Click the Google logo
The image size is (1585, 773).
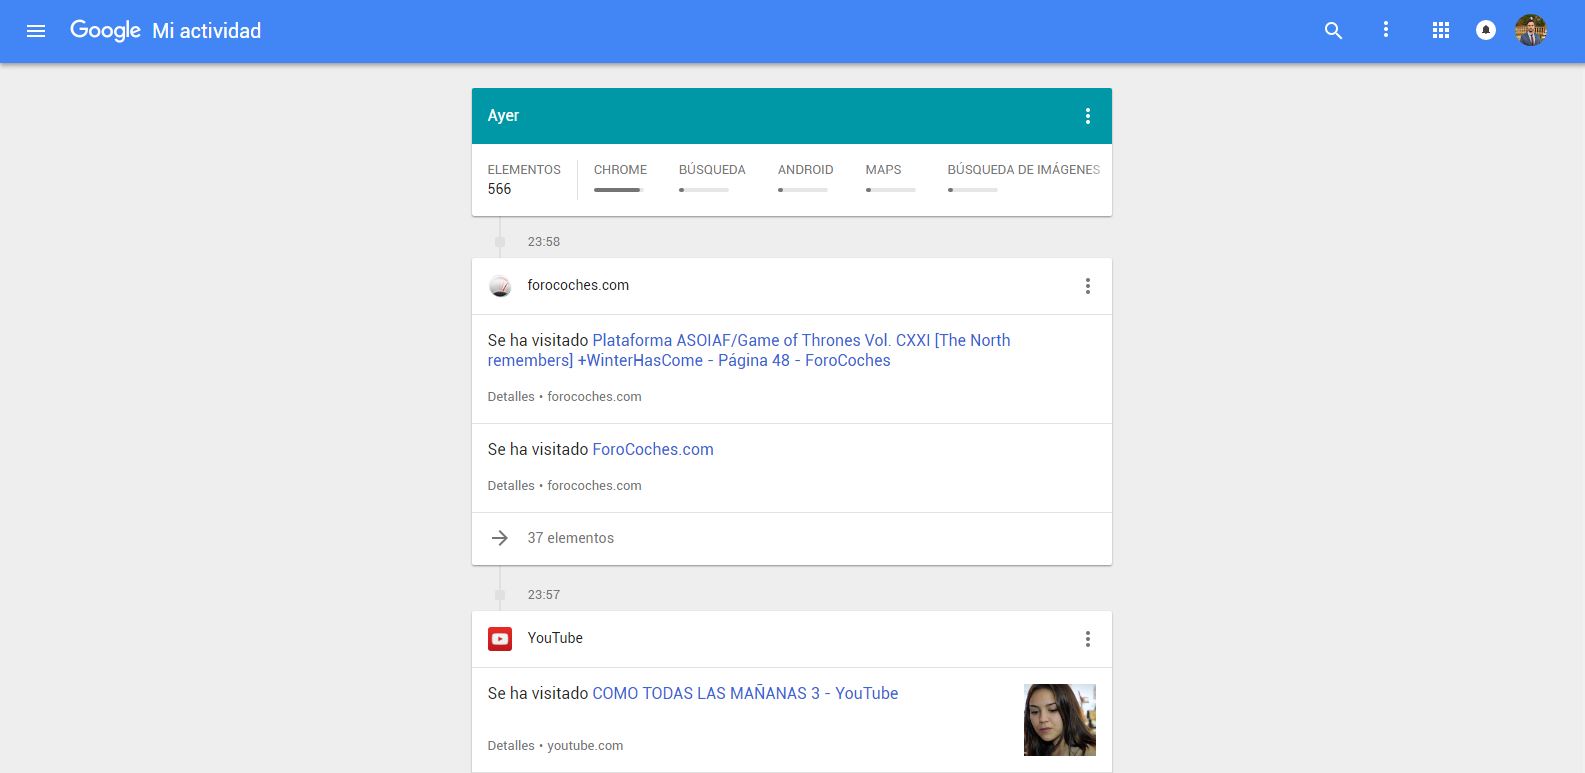105,31
